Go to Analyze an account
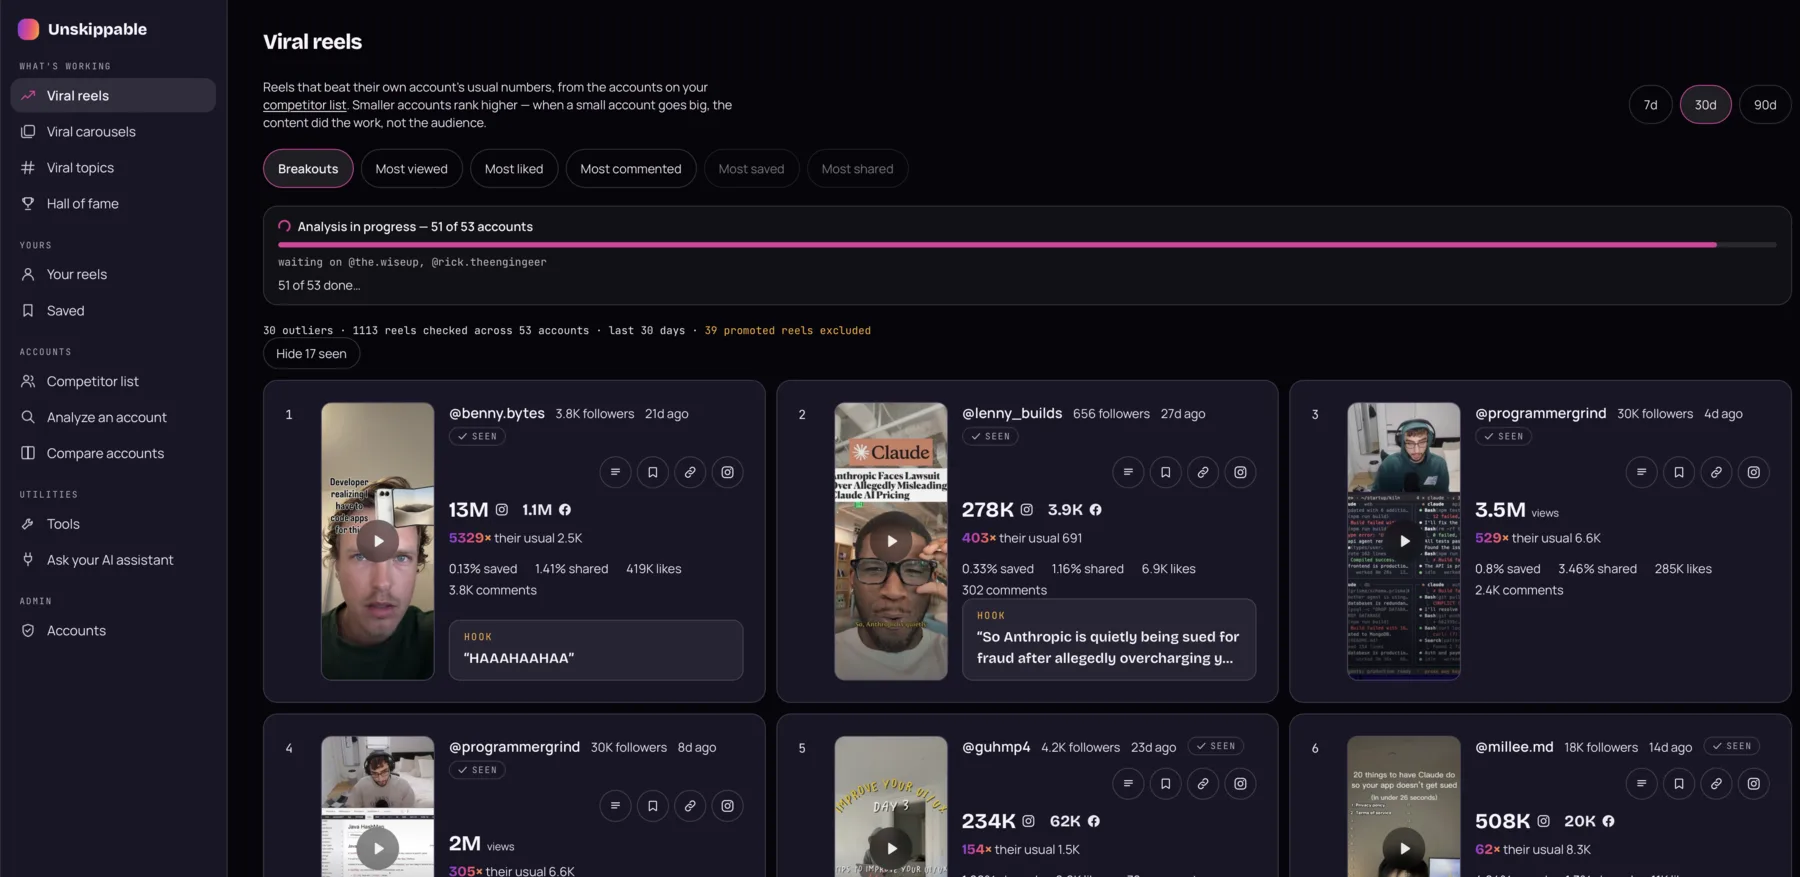Screen dimensions: 1800x877 (113, 418)
